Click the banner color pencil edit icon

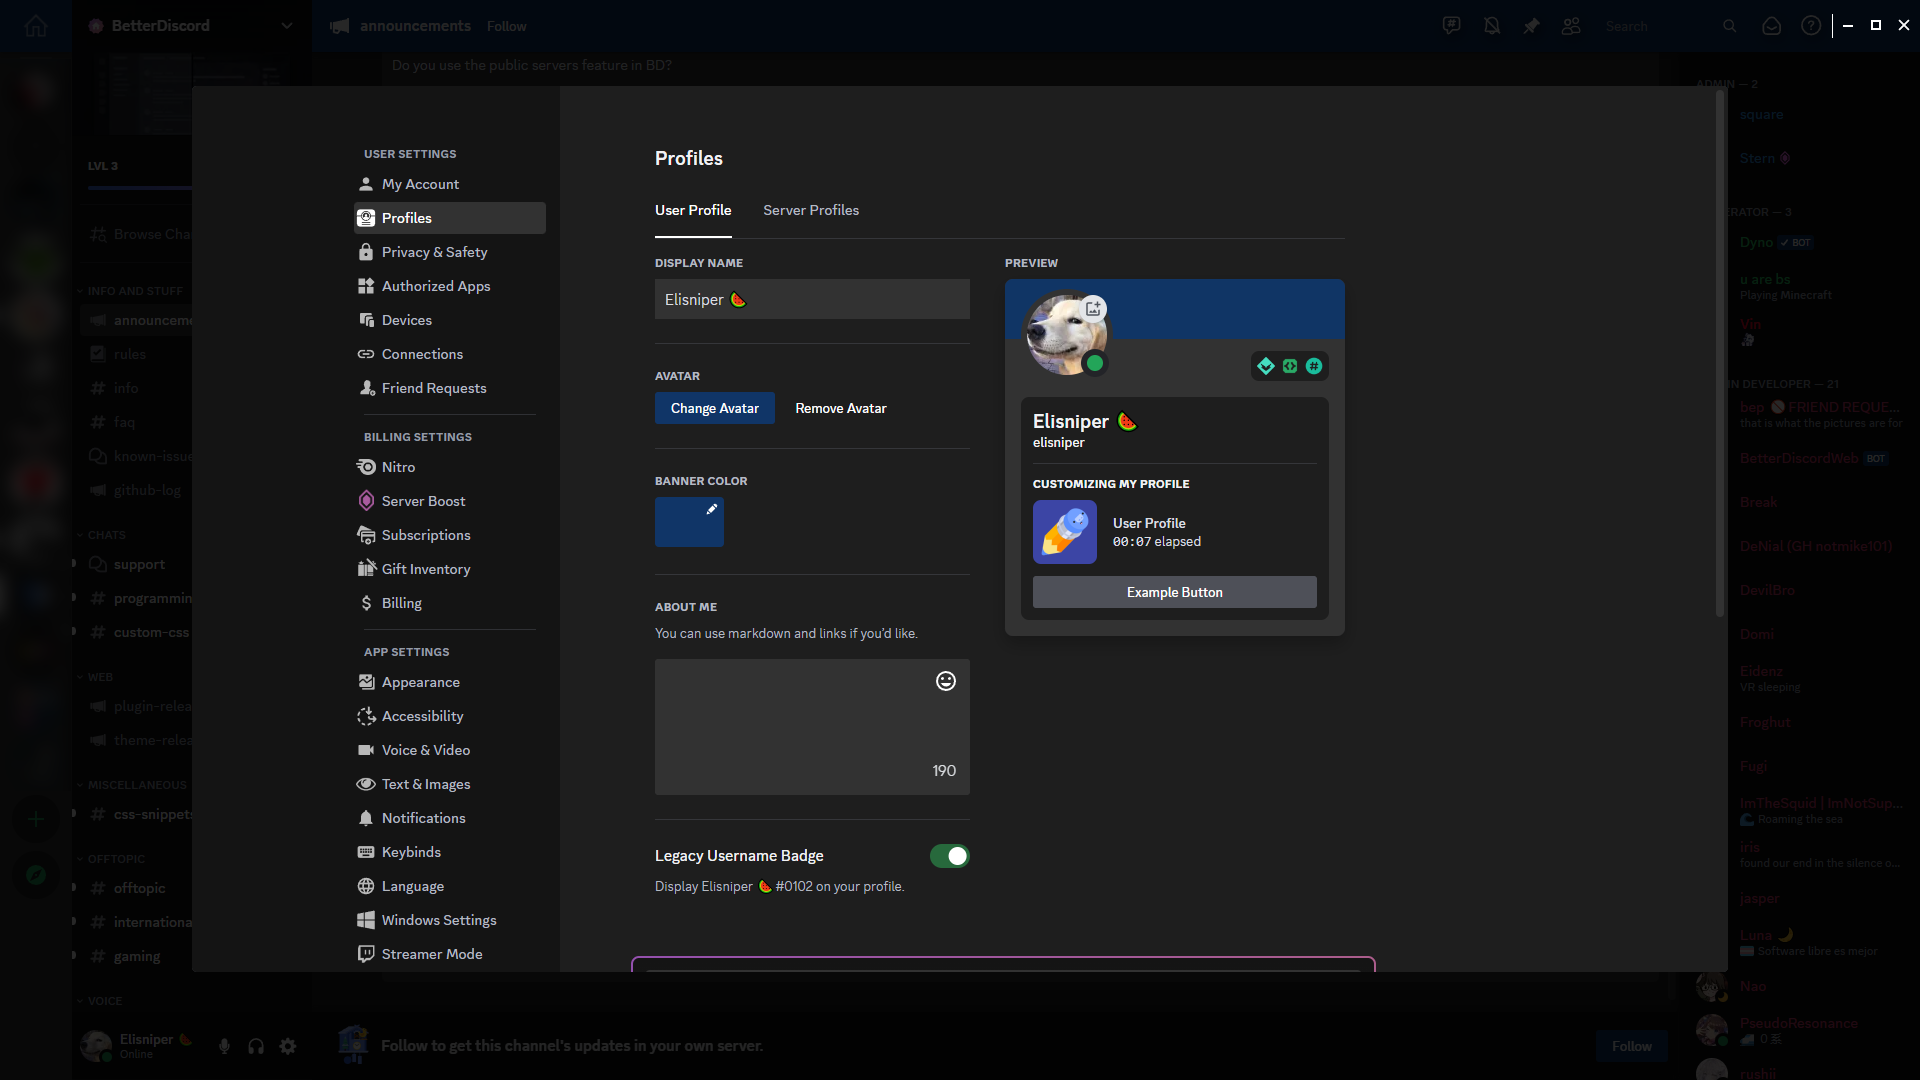click(712, 509)
